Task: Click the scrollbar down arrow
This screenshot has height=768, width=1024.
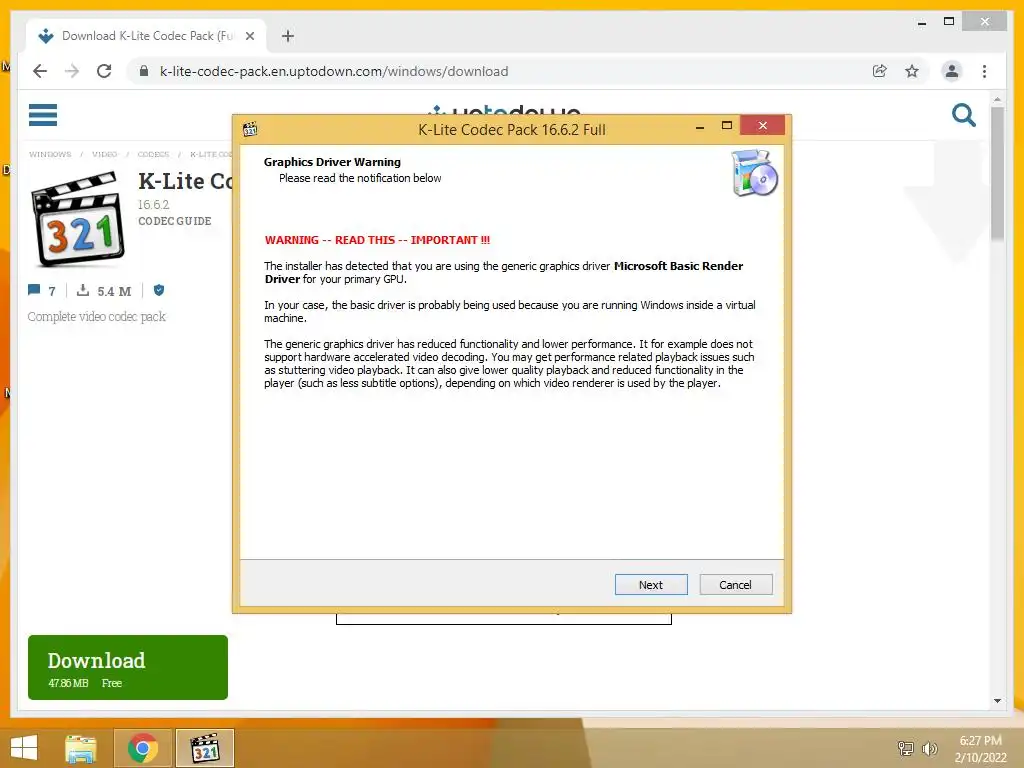Action: click(x=997, y=701)
